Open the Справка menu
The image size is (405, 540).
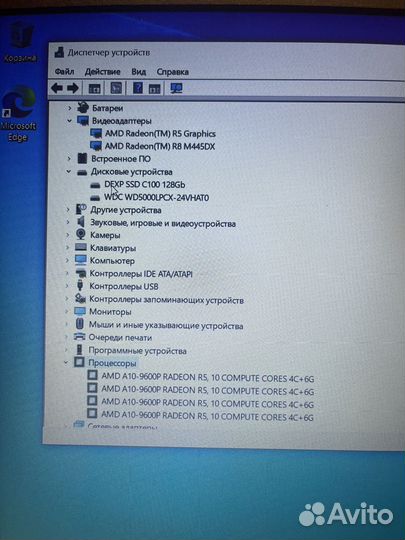click(x=173, y=72)
